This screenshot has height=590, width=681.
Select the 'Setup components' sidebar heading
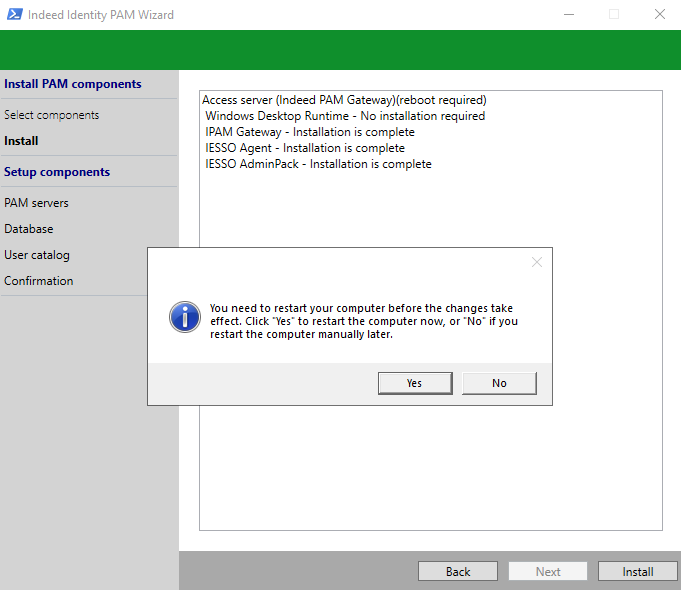[57, 172]
